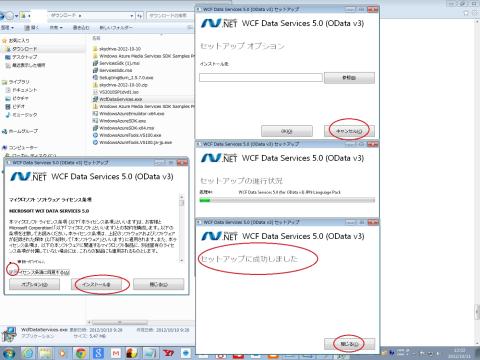Open the blue Google search taskbar icon
The width and height of the screenshot is (480, 360).
pyautogui.click(x=98, y=353)
